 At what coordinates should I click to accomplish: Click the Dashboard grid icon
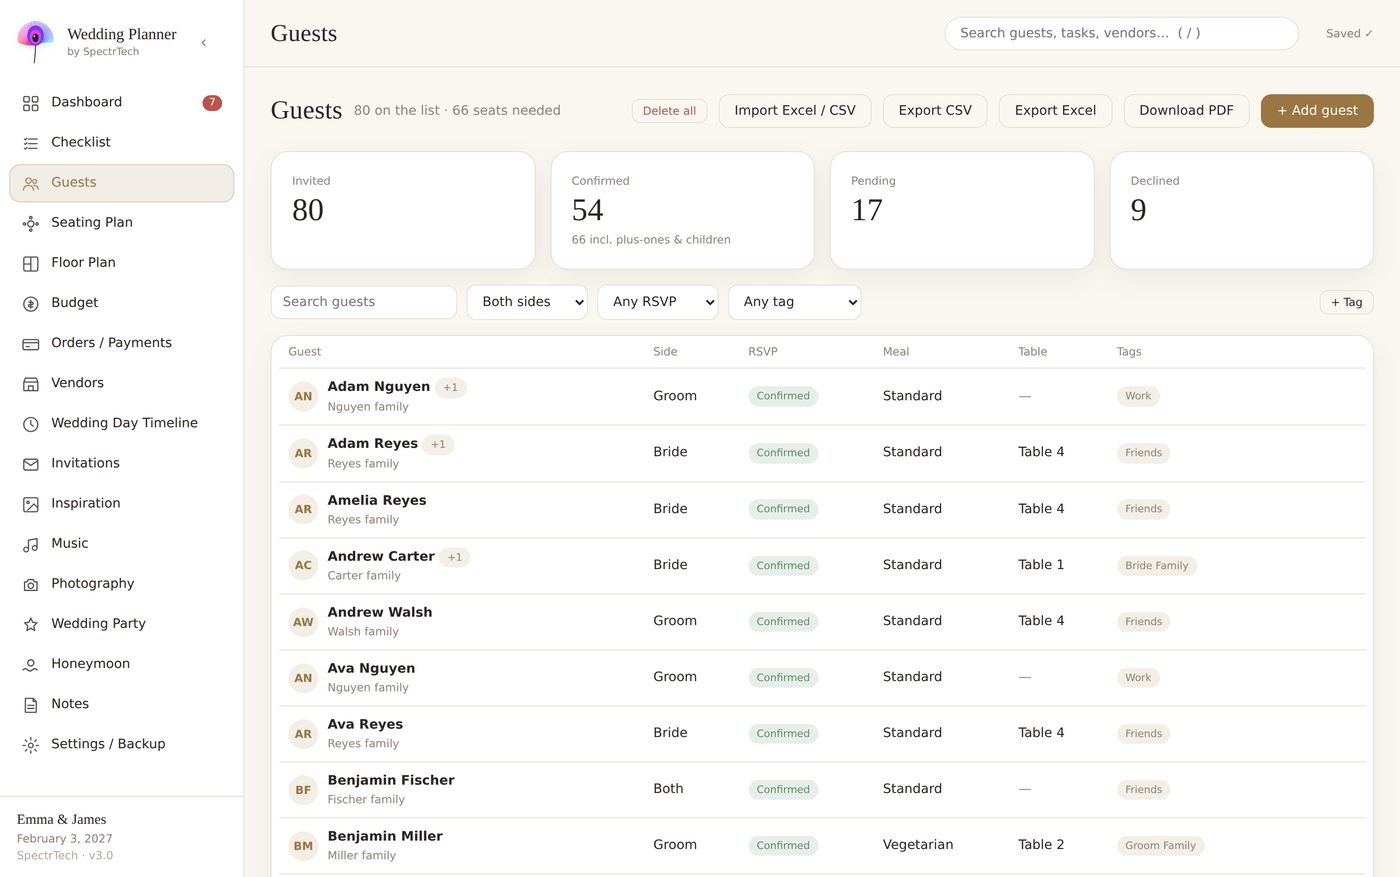tap(31, 103)
